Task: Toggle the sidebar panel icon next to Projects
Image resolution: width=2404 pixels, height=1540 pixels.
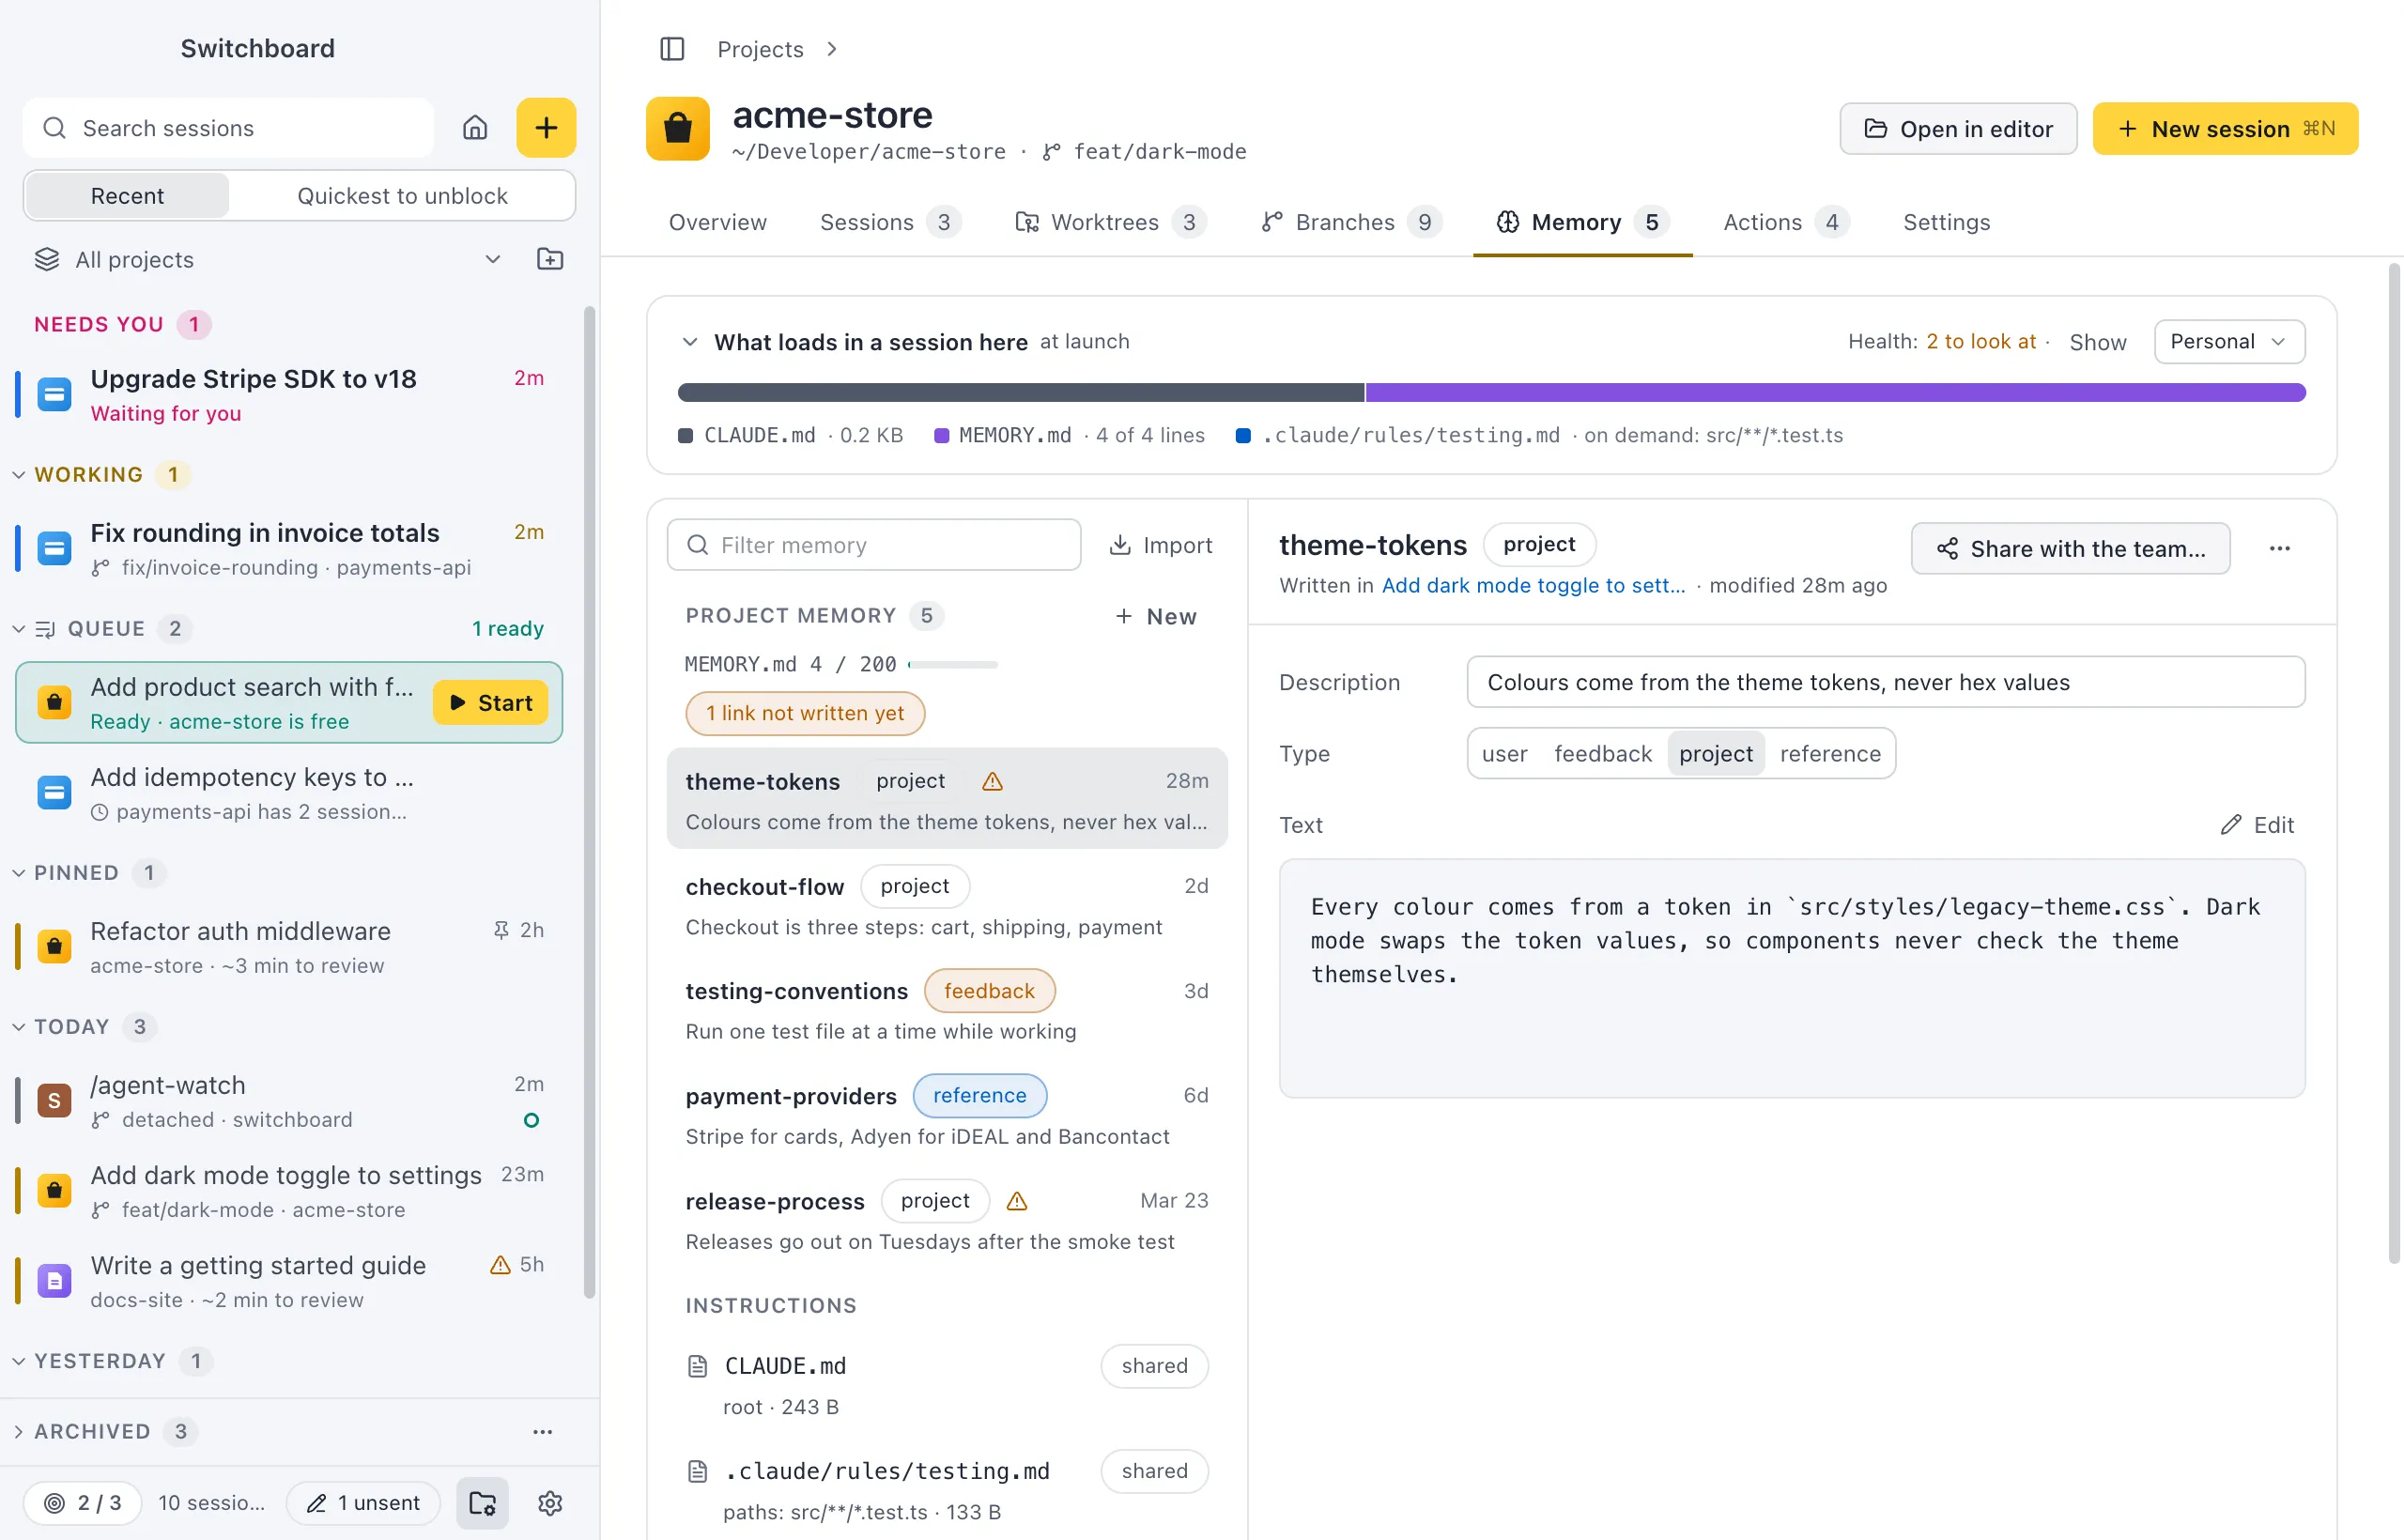Action: tap(672, 49)
